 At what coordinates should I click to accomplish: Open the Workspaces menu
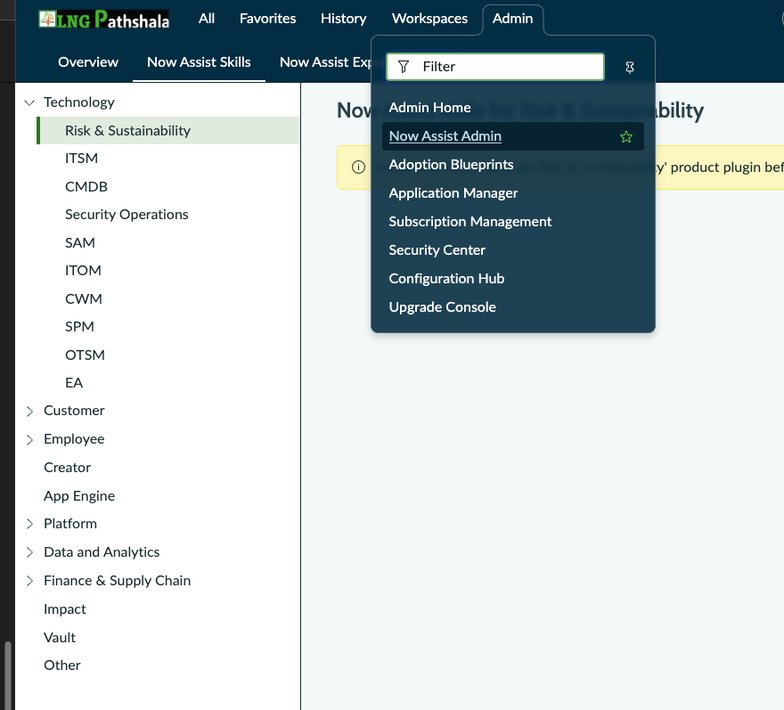tap(430, 18)
